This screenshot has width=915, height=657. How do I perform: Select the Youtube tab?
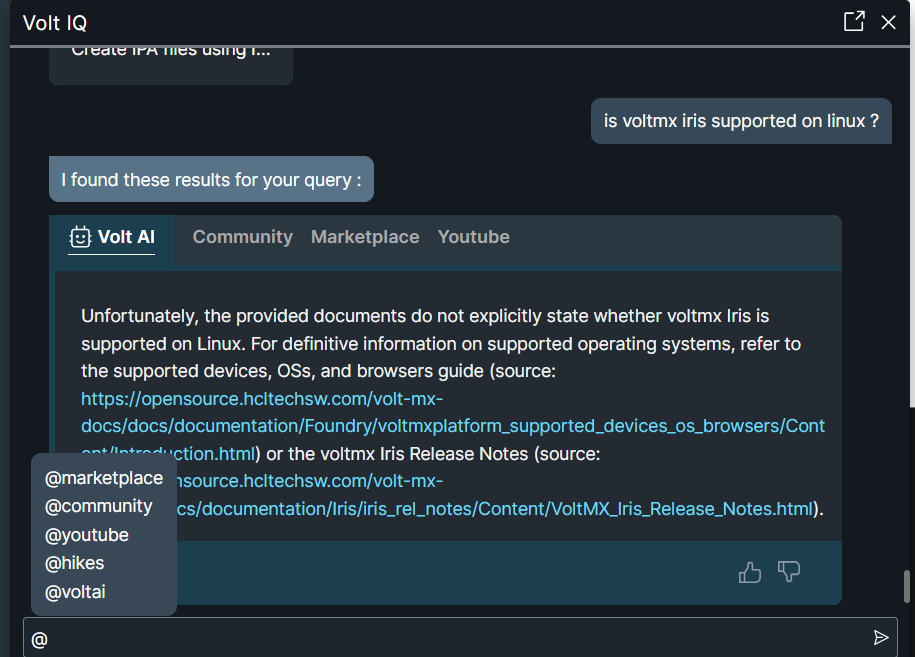473,237
